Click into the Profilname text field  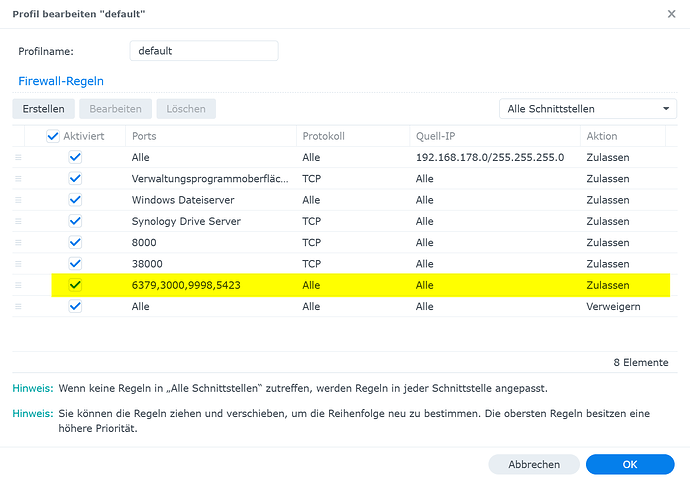click(204, 50)
